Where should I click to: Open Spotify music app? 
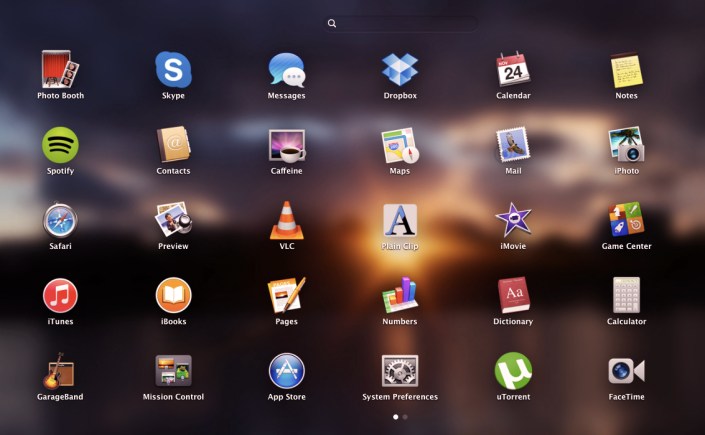point(60,145)
